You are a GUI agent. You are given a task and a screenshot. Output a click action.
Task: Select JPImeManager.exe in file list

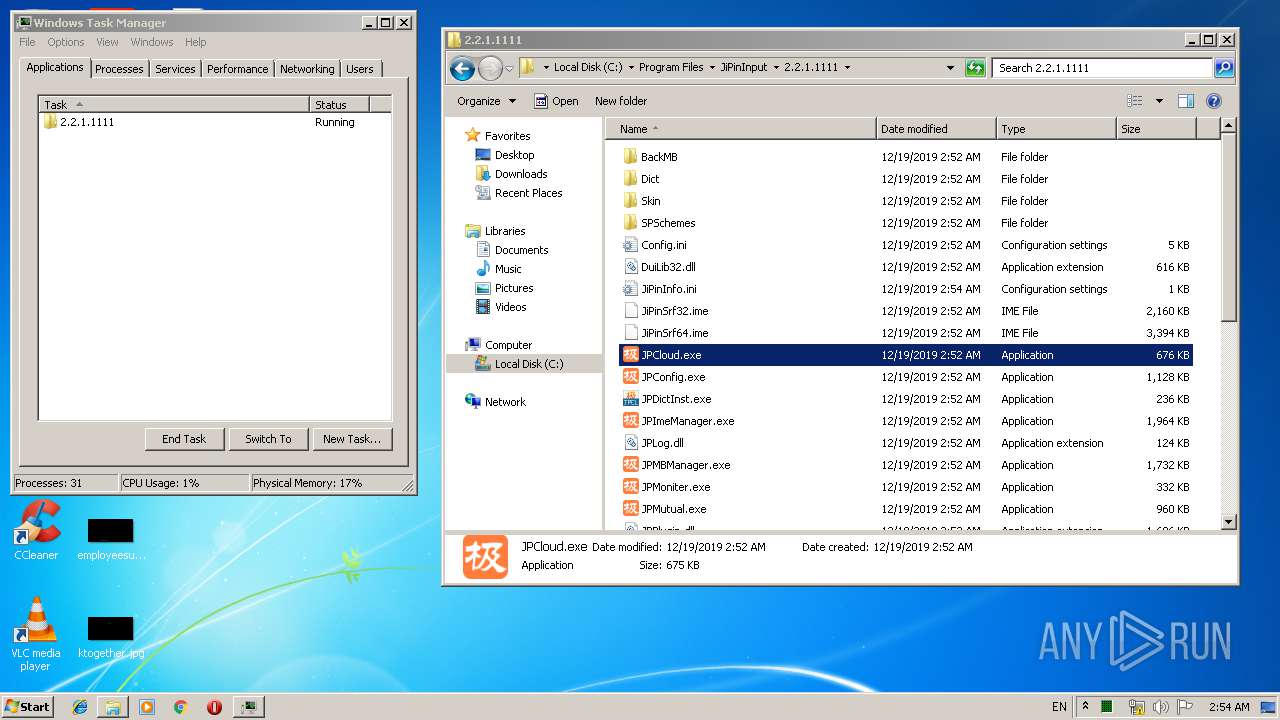[x=687, y=421]
